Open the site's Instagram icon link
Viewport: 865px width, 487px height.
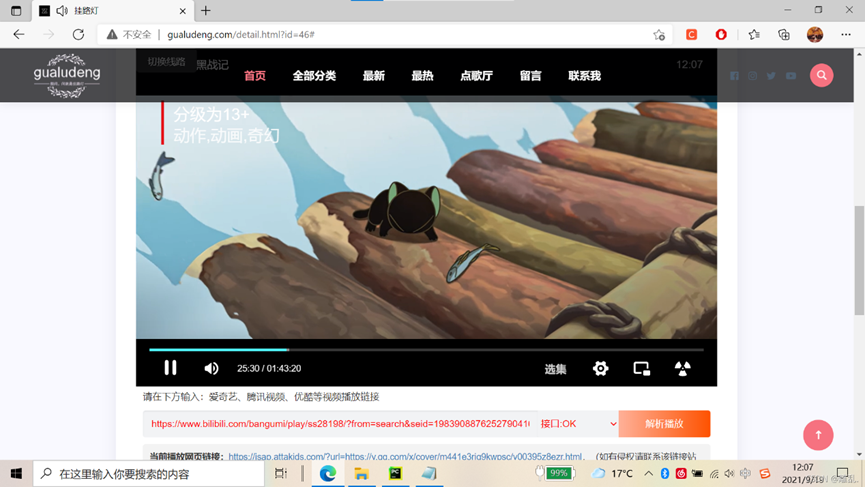752,76
